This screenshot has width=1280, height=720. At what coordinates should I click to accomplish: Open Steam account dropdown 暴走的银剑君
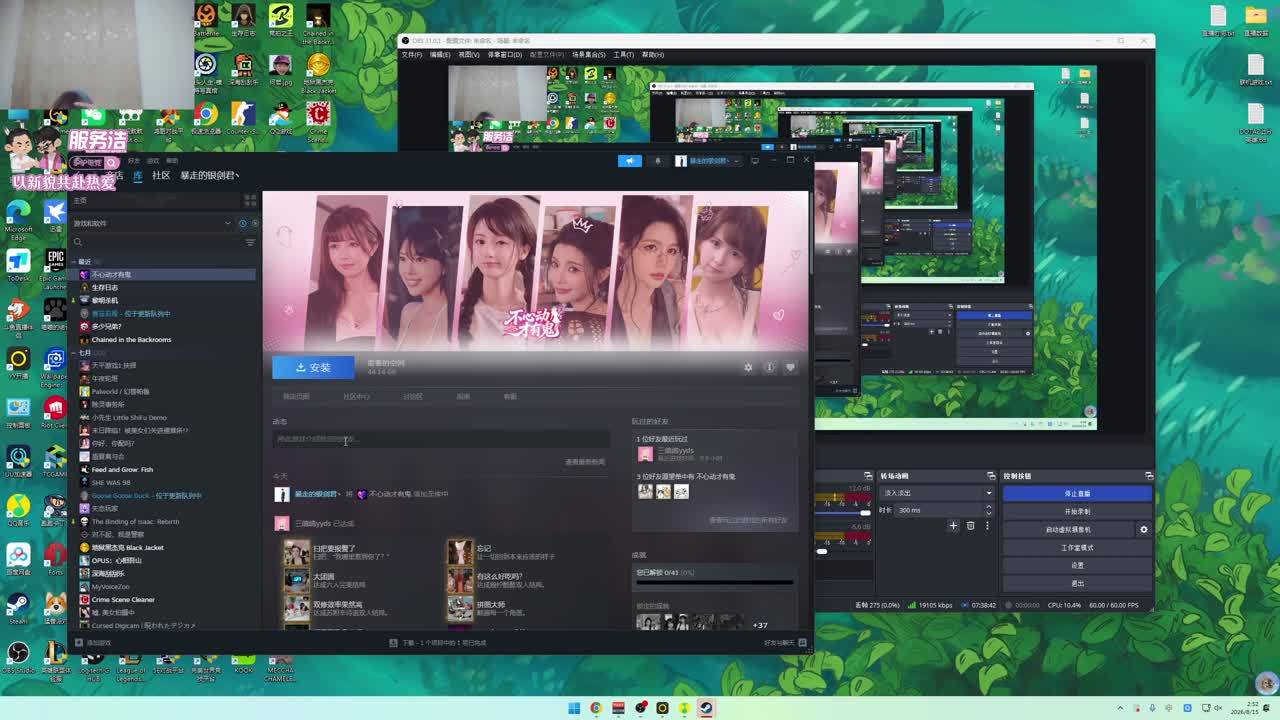tap(707, 160)
